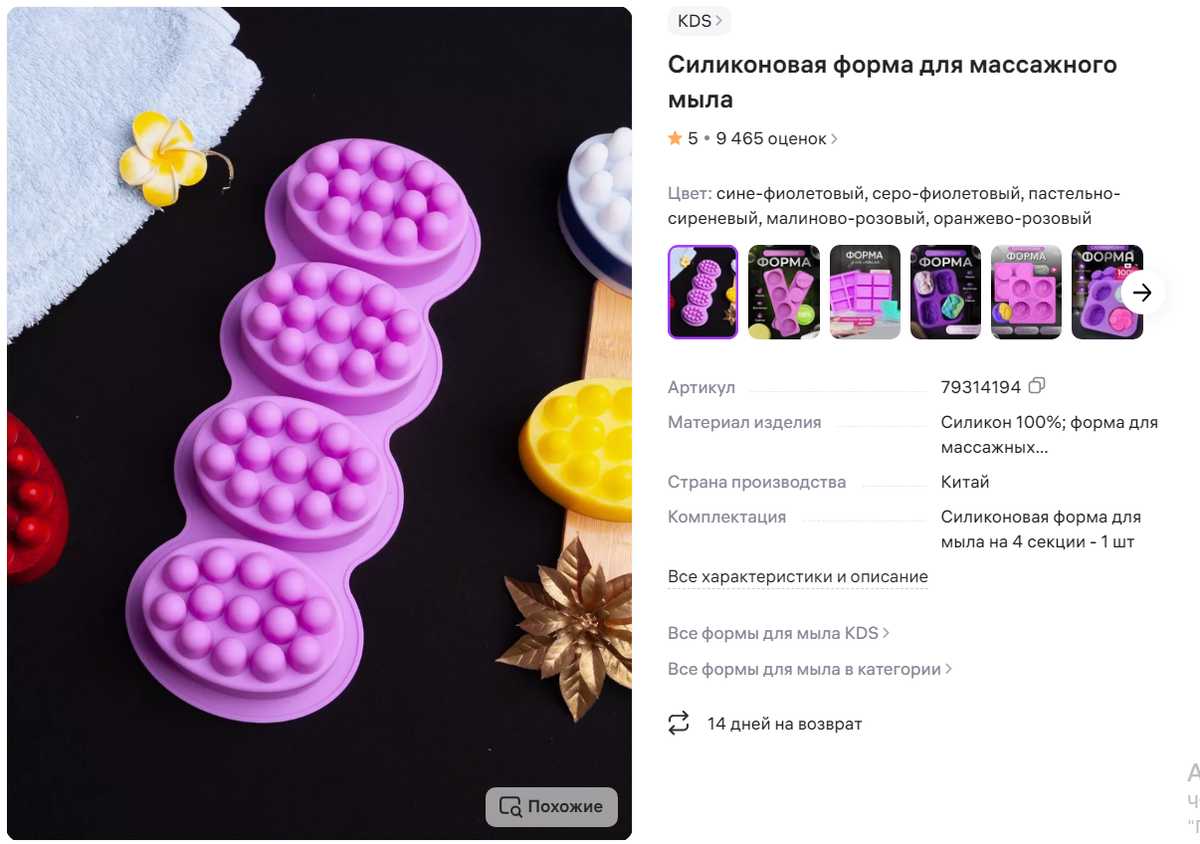Screen dimensions: 1200x844
Task: Select the dark purple oval mold thumbnail
Action: (946, 292)
